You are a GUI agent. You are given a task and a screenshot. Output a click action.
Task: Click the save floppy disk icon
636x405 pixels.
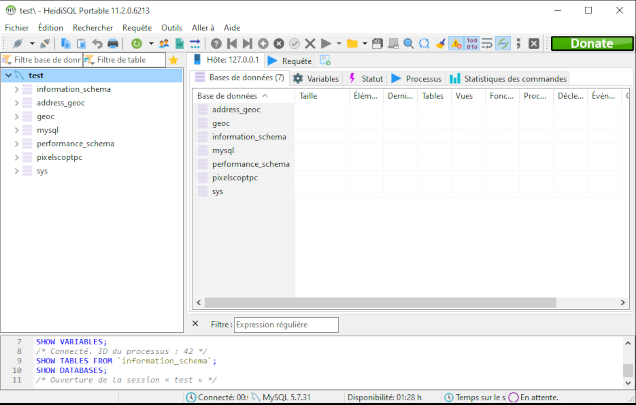pyautogui.click(x=377, y=43)
